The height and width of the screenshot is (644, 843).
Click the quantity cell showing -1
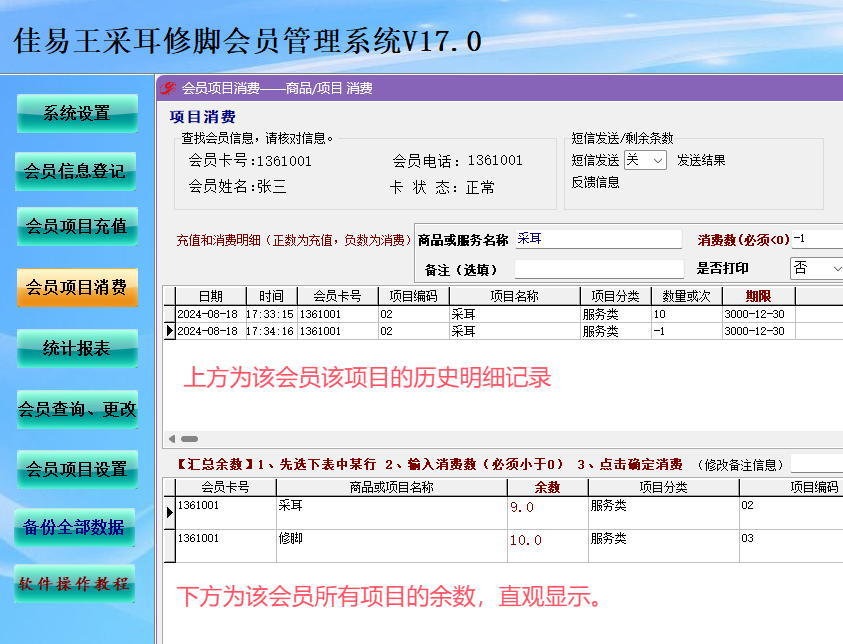coord(687,331)
